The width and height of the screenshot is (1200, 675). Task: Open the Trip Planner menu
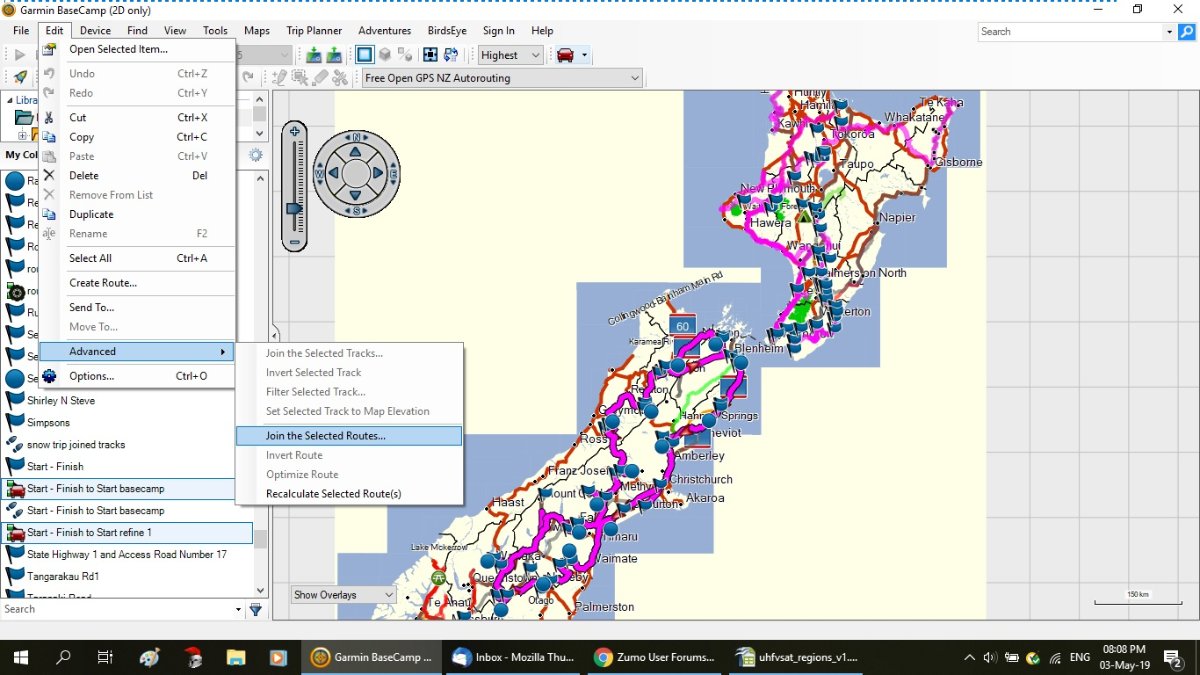[x=314, y=31]
